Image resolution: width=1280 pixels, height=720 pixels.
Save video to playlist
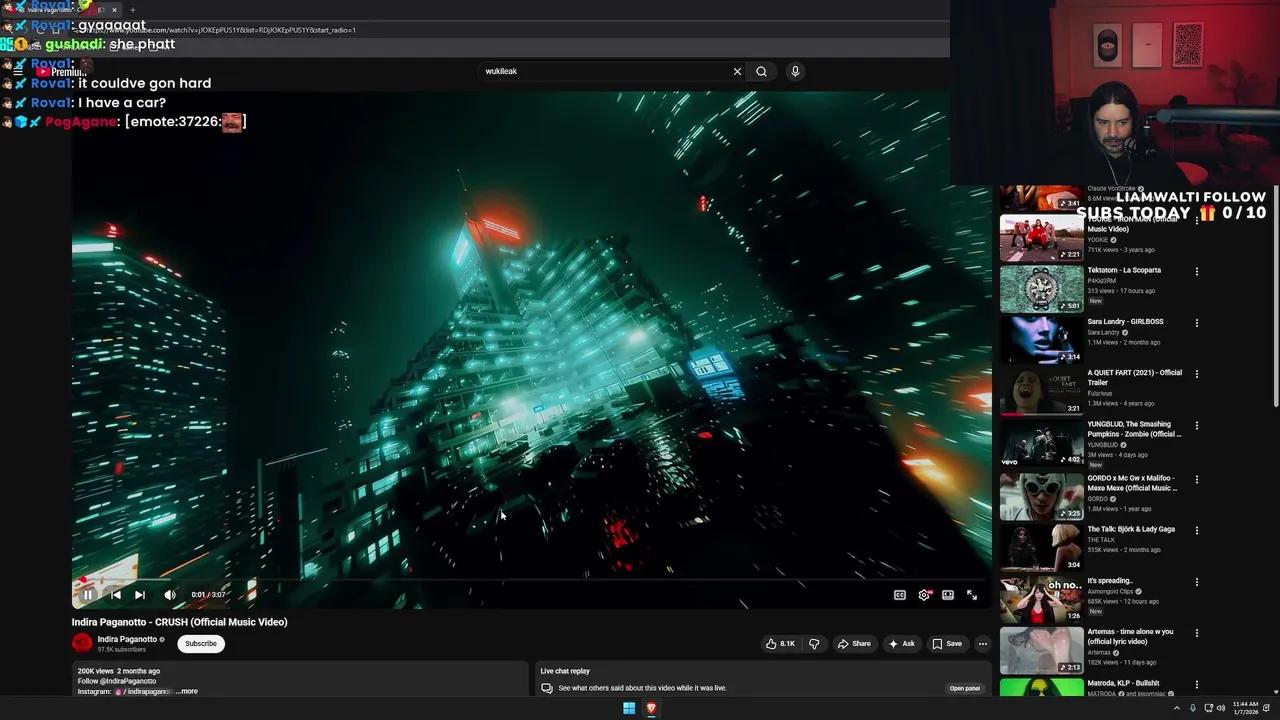[x=947, y=644]
